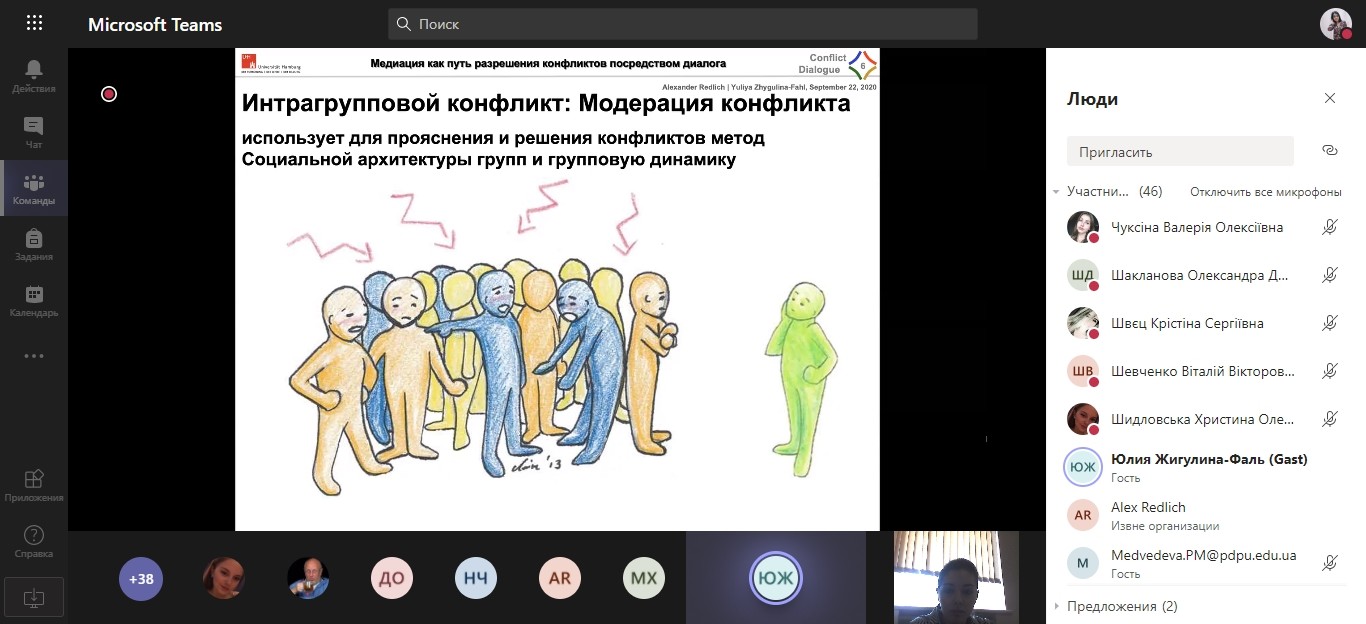Open the profile avatar menu
This screenshot has width=1366, height=624.
click(x=1335, y=23)
